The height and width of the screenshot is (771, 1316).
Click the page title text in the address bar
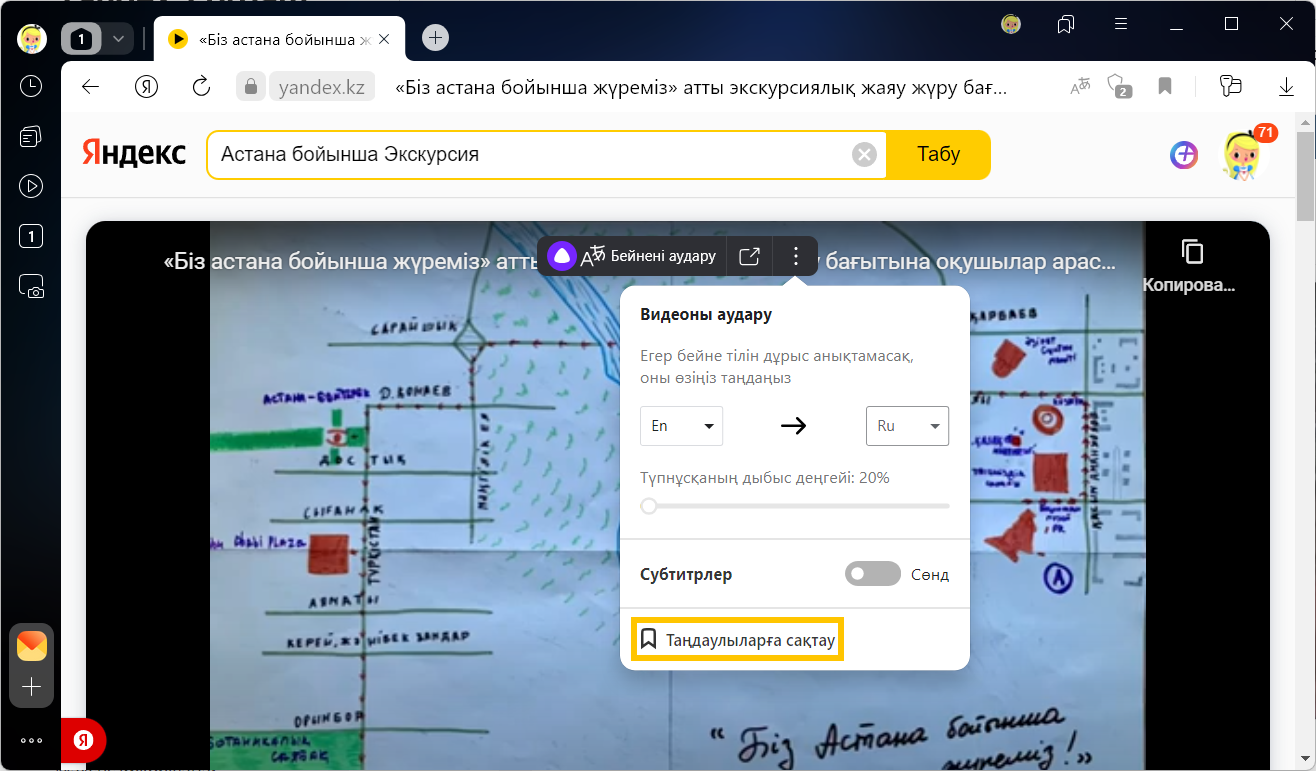[x=702, y=88]
